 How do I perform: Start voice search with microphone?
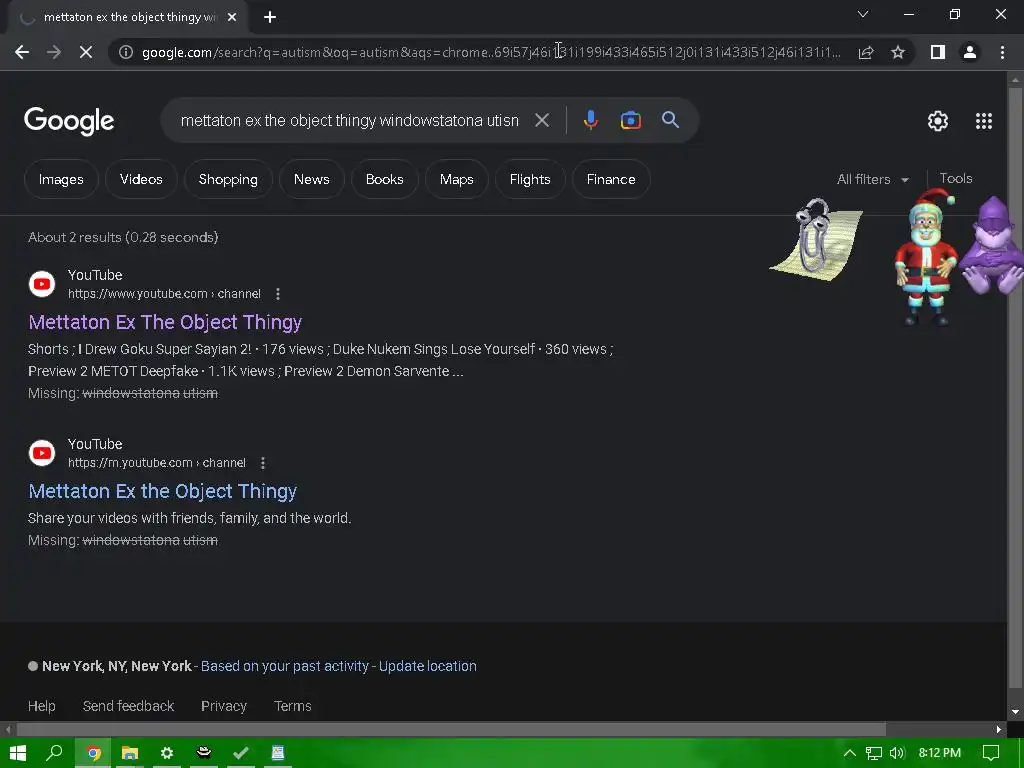click(x=590, y=120)
